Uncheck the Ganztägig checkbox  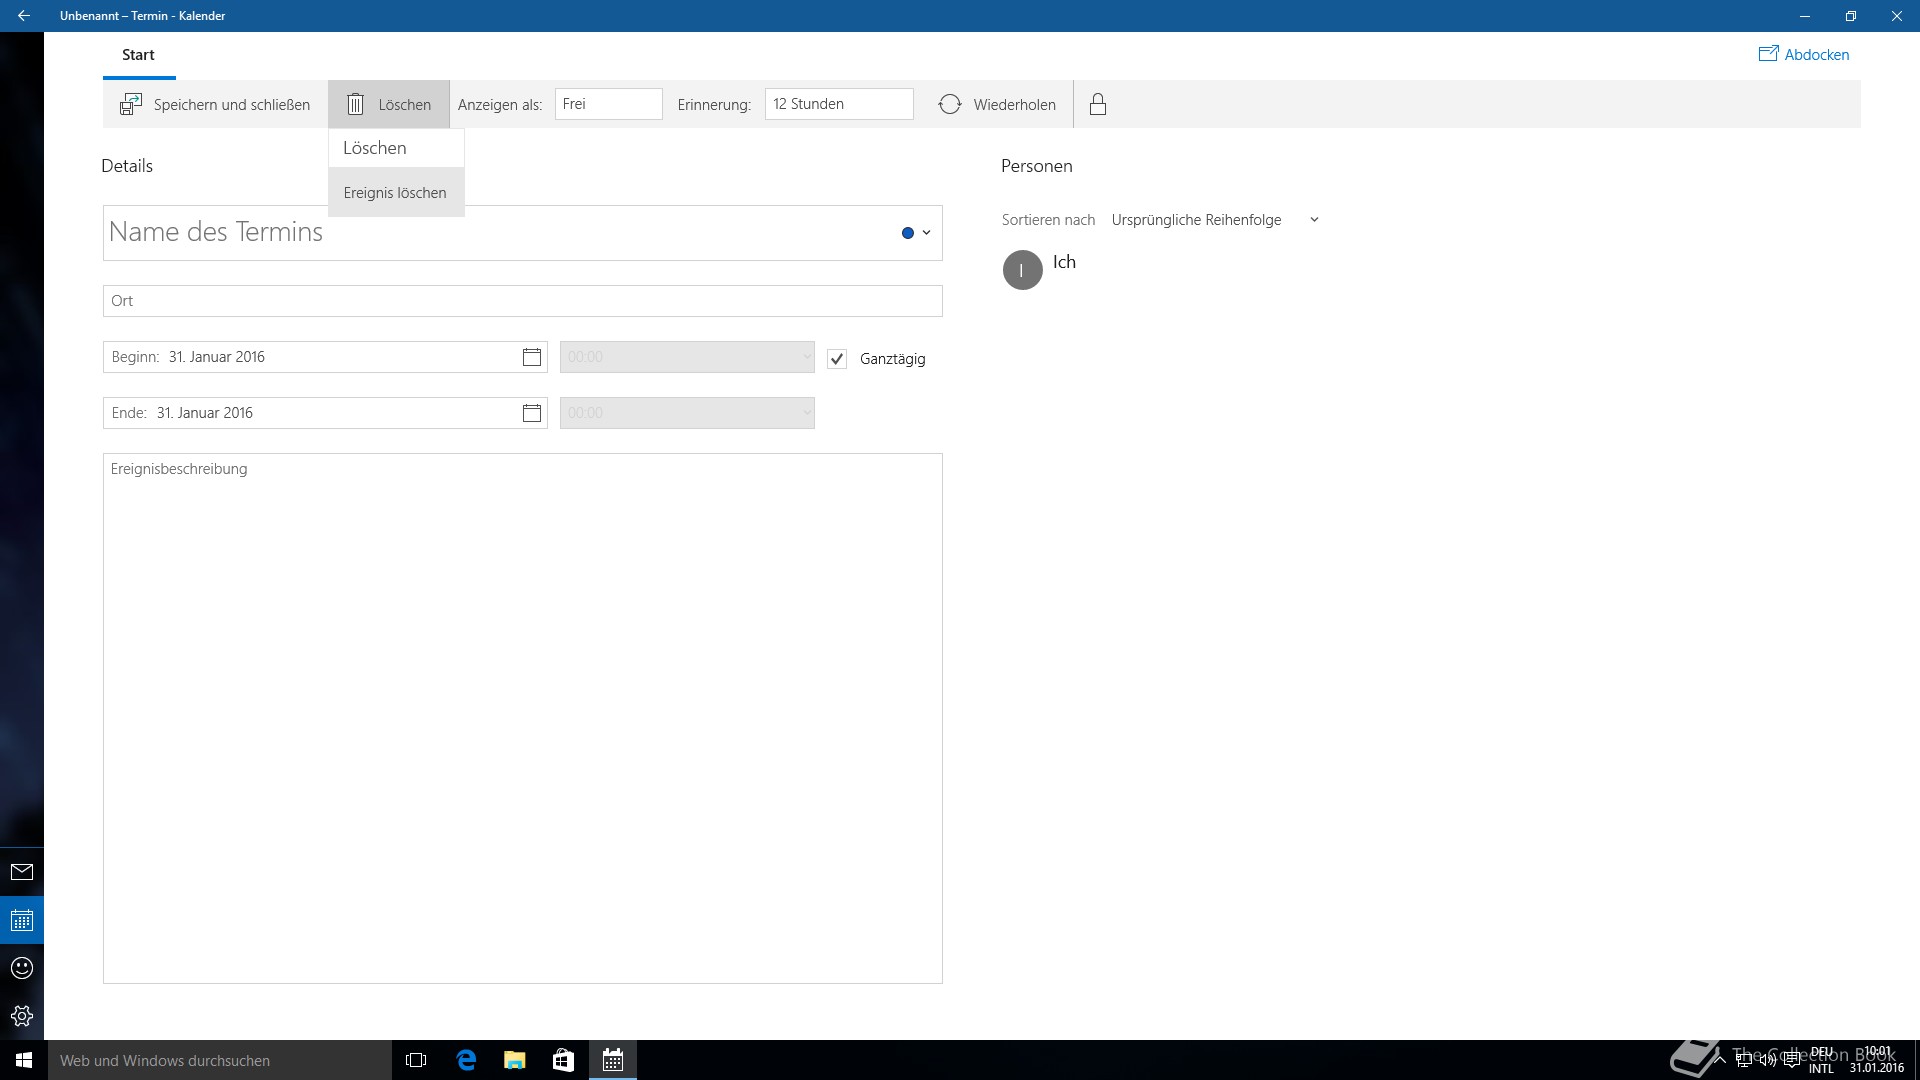(837, 359)
